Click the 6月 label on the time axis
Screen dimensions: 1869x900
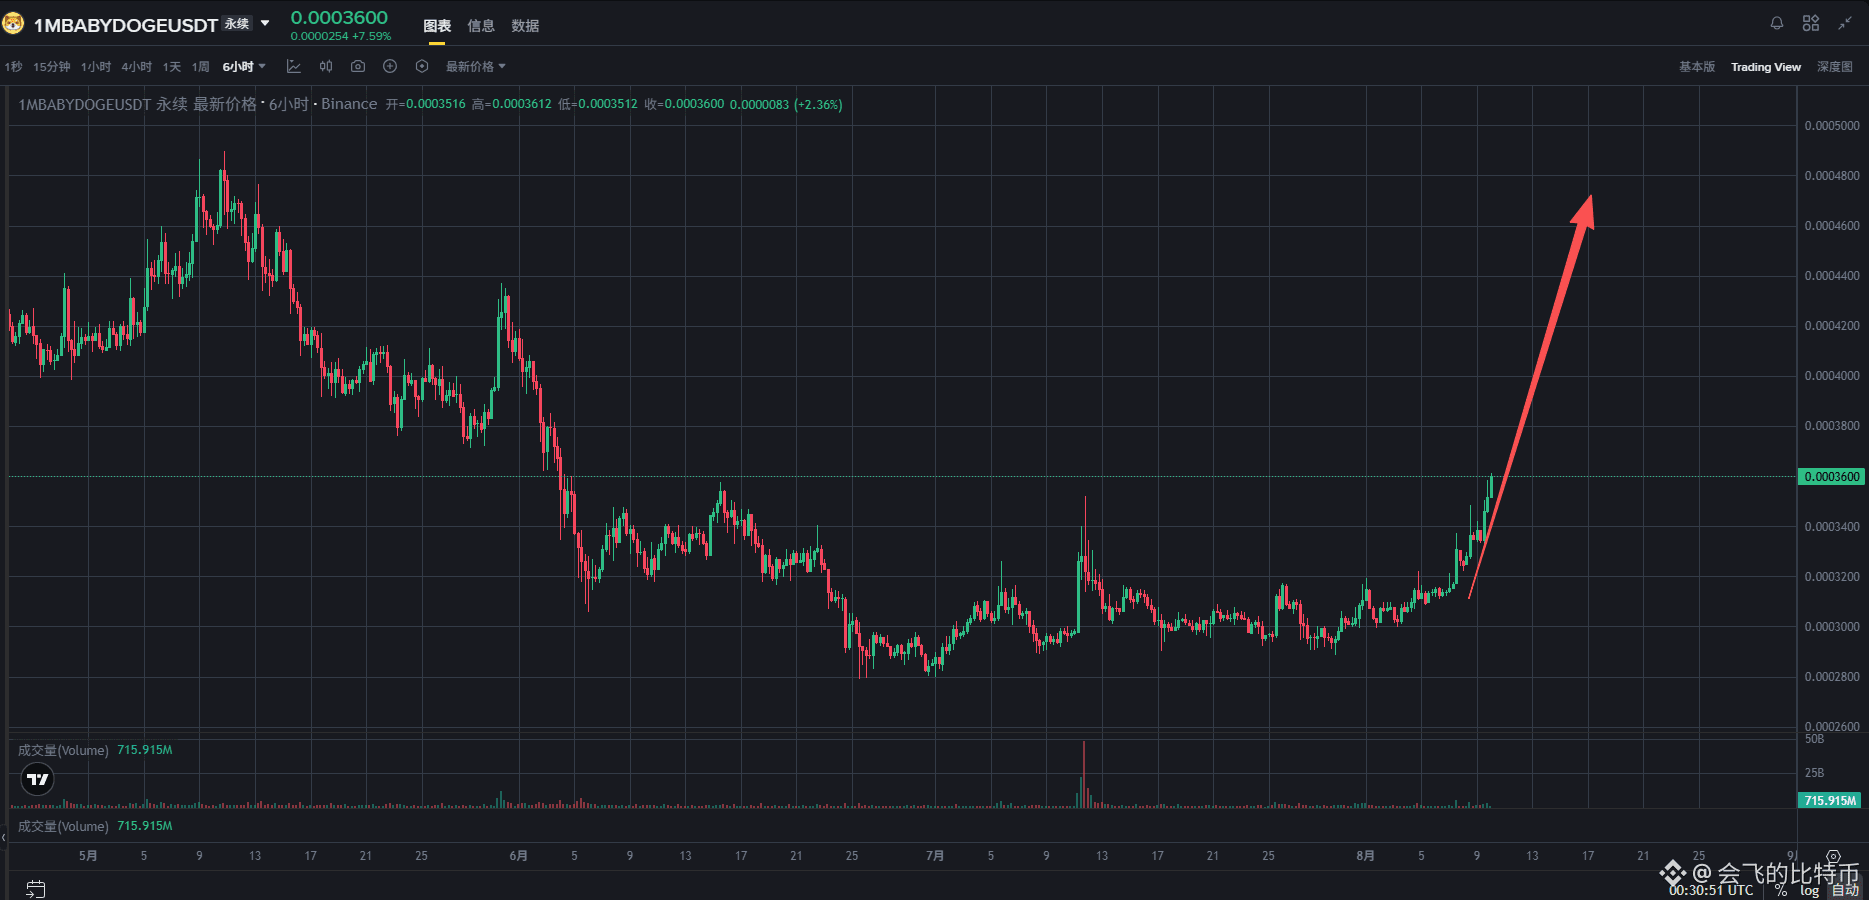[x=518, y=856]
